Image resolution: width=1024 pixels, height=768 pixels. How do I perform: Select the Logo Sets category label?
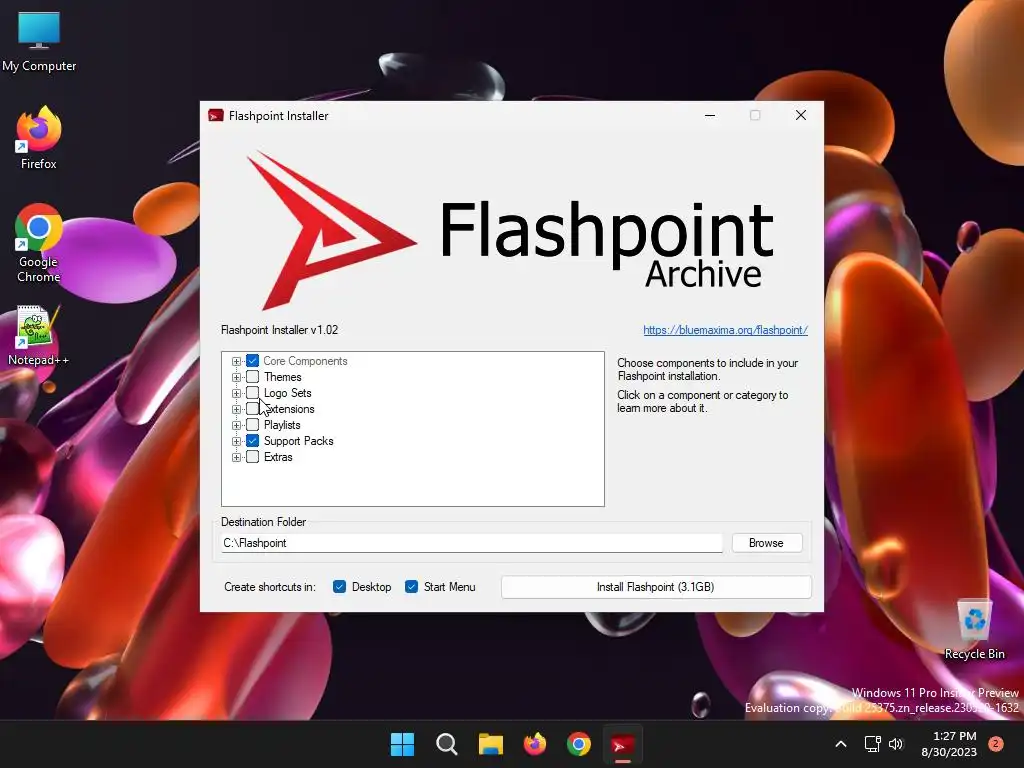coord(288,392)
